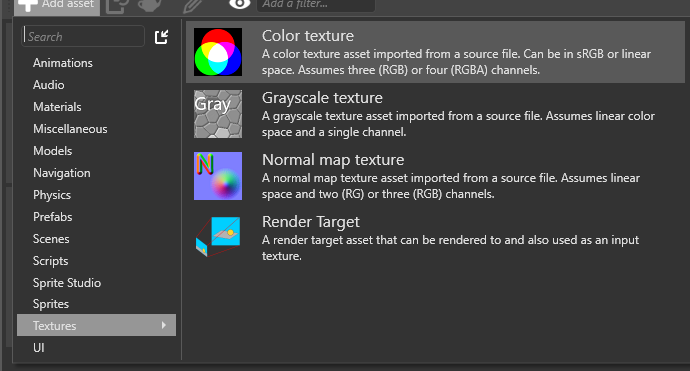Choose the Normal map texture title

coord(333,160)
